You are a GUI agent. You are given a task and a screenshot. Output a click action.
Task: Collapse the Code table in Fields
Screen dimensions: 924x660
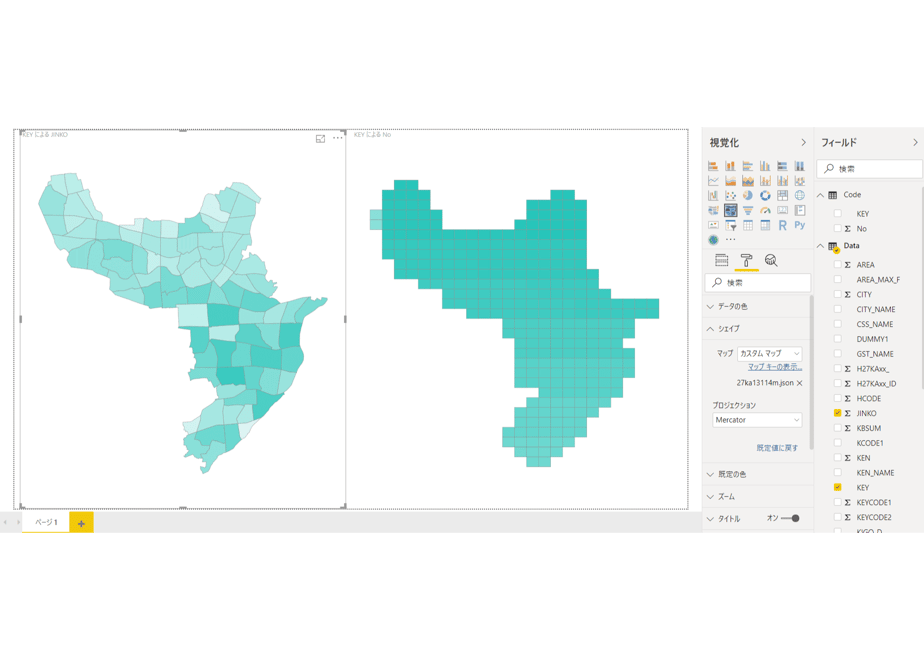coord(820,195)
